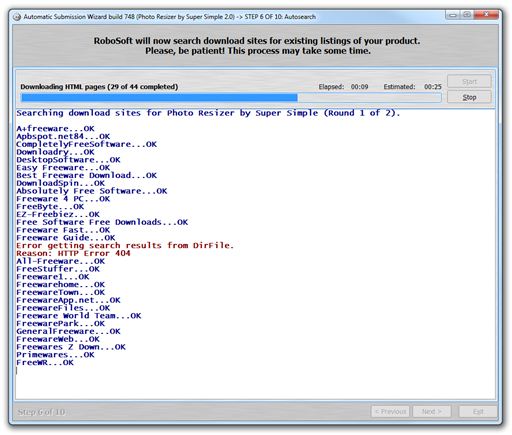Click the FreewareApp.net...OK line
This screenshot has height=435, width=512.
click(68, 300)
